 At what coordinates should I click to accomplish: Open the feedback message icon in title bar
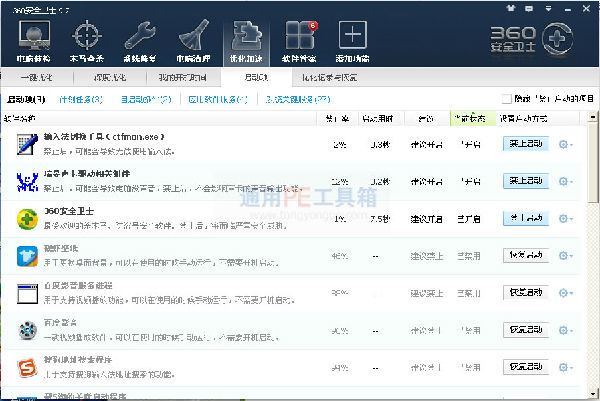529,8
